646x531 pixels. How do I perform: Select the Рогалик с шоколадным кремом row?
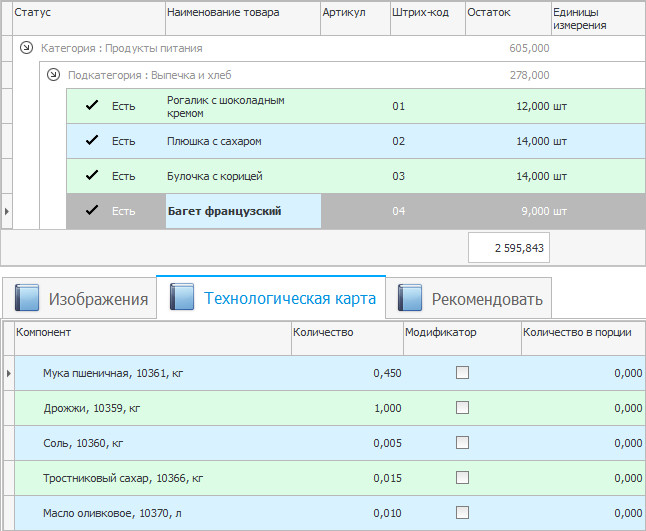(356, 106)
